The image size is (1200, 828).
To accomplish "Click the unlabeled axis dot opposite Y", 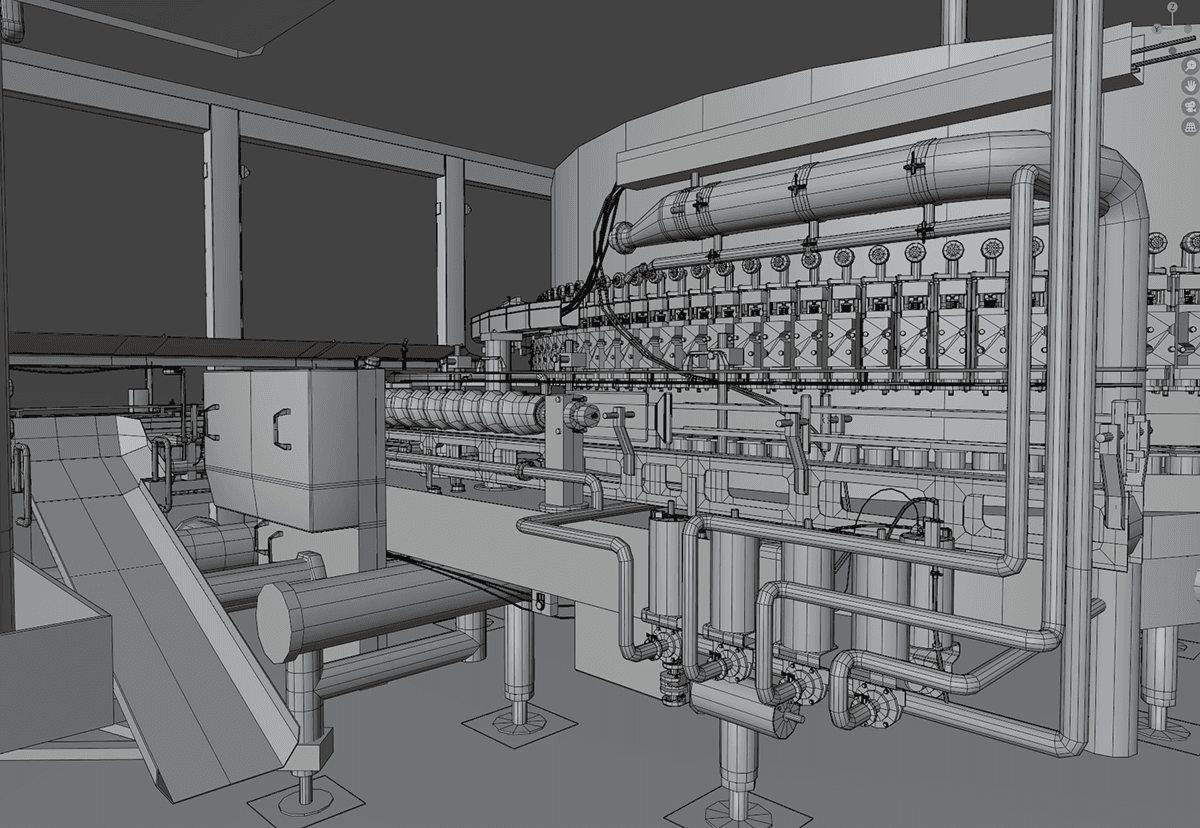I will (1188, 29).
